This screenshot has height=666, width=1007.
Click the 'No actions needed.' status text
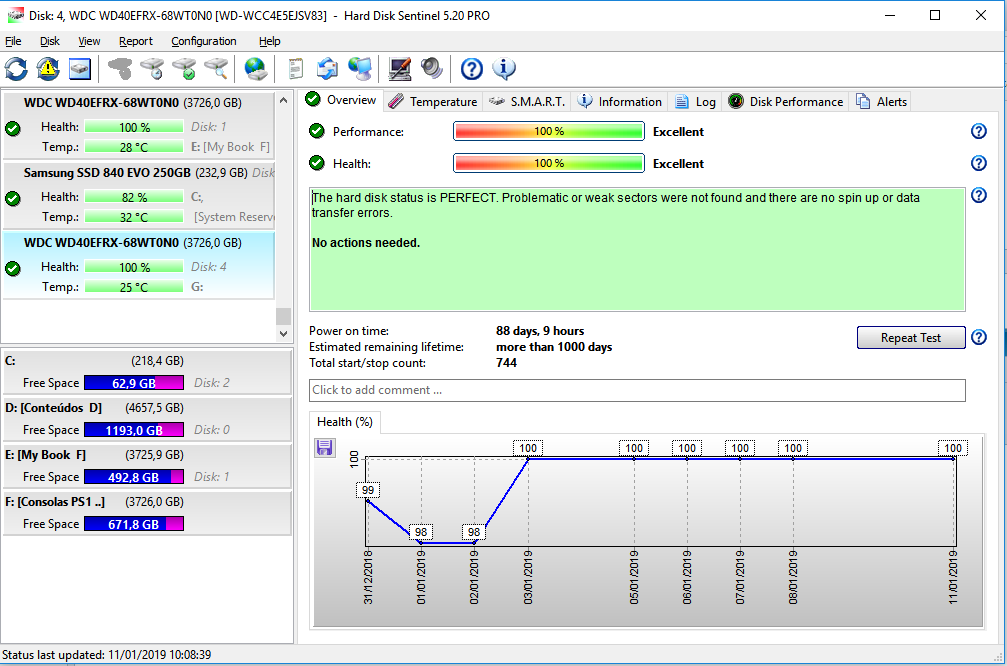coord(365,243)
